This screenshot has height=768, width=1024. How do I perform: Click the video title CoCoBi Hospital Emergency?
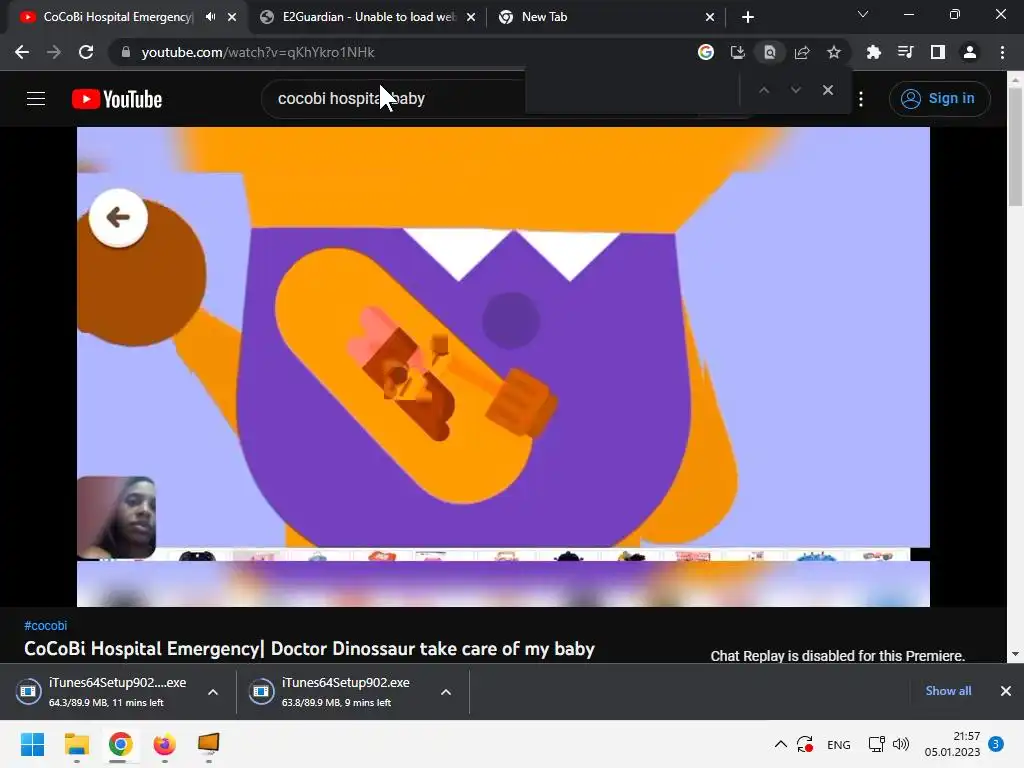[310, 648]
